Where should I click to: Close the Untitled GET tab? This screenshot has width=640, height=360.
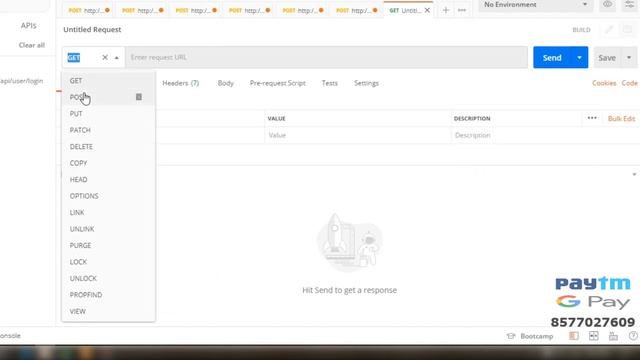click(427, 10)
